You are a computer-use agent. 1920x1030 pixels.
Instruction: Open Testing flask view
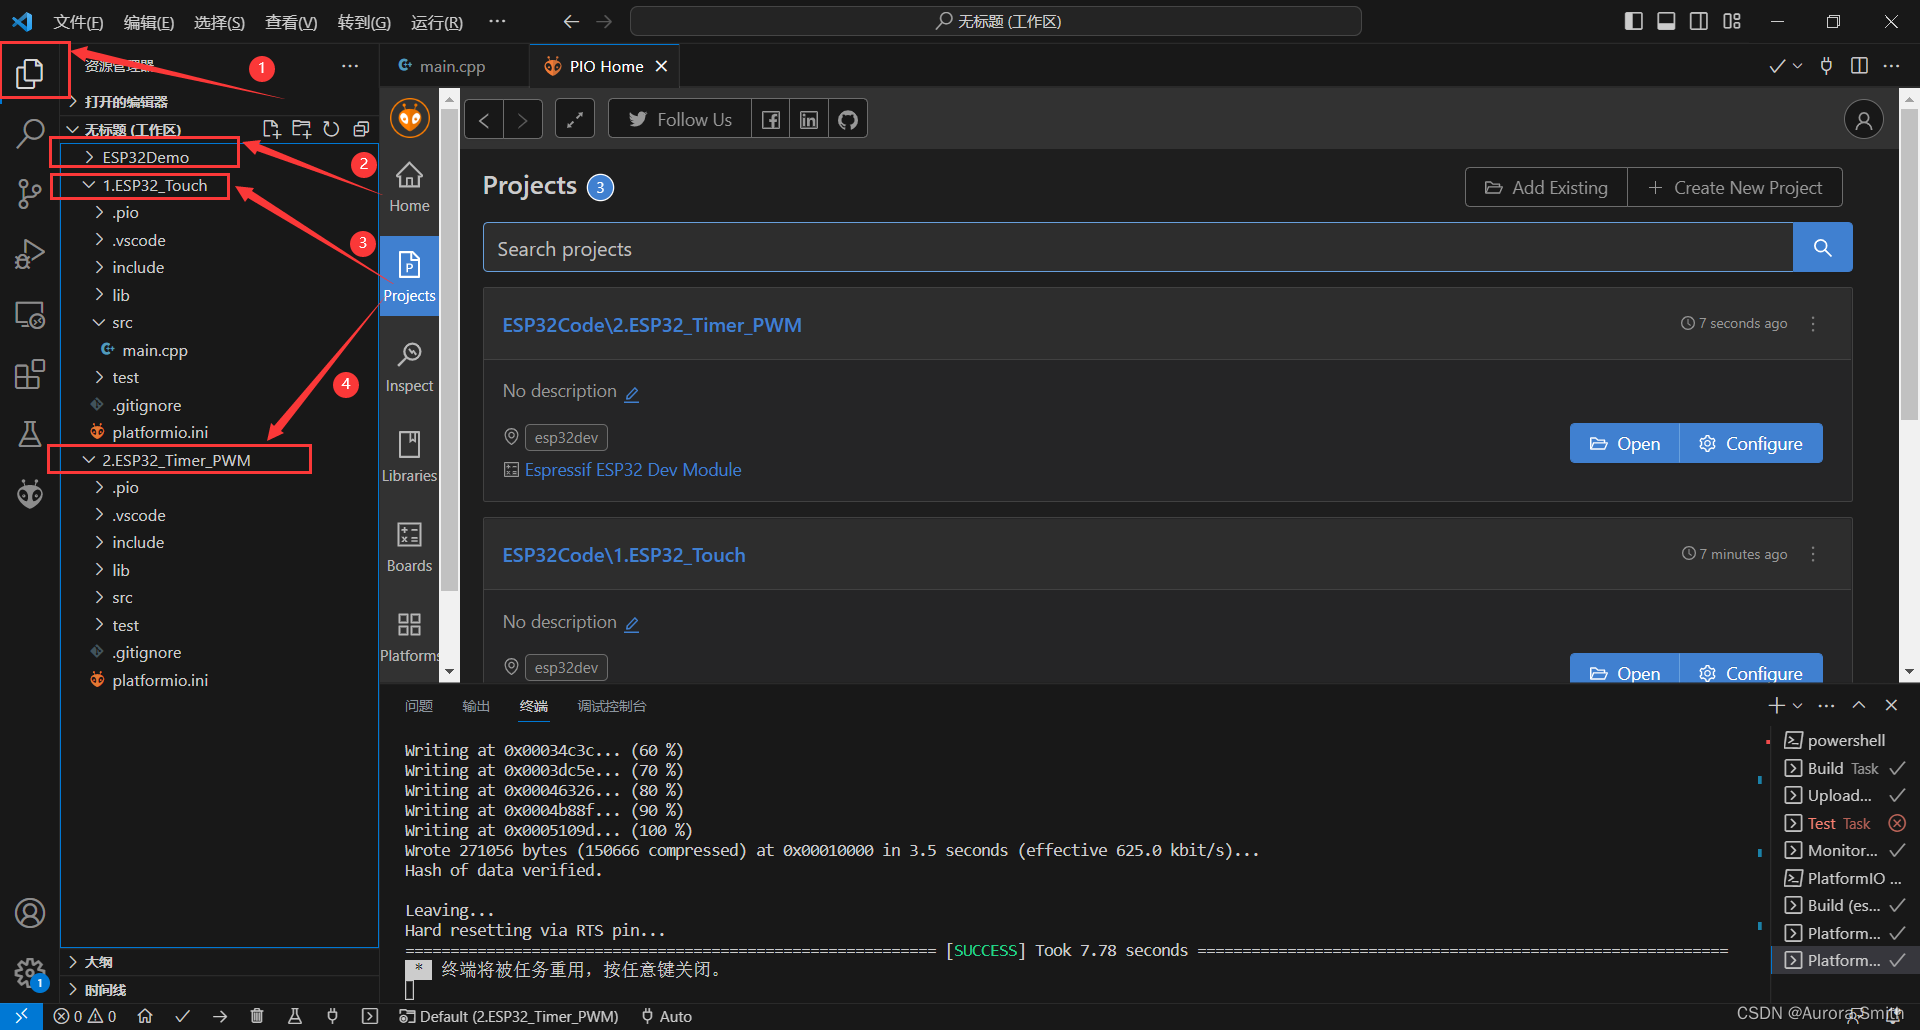click(x=30, y=434)
